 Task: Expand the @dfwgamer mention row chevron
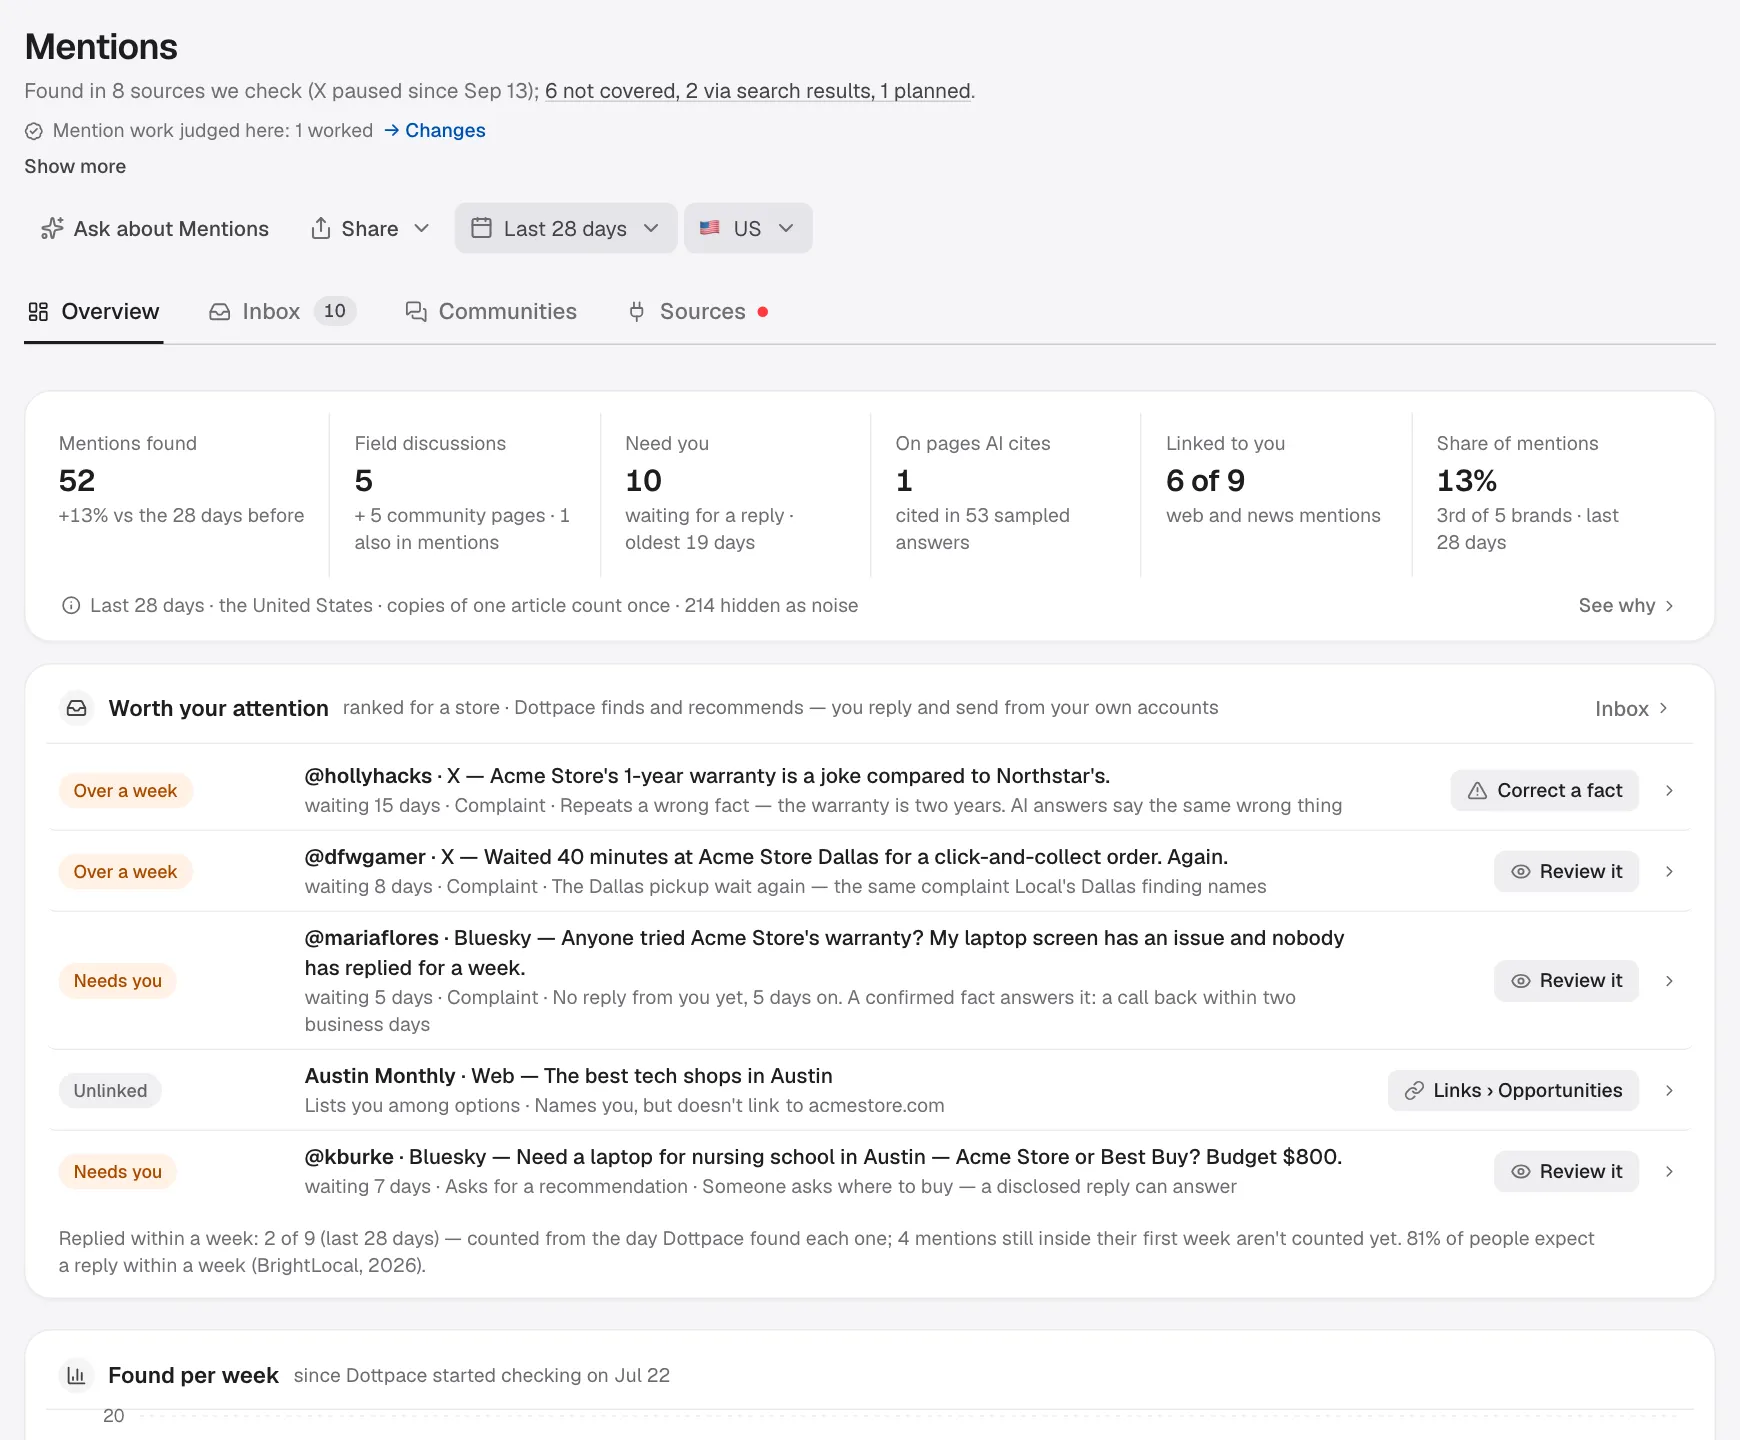(1669, 872)
